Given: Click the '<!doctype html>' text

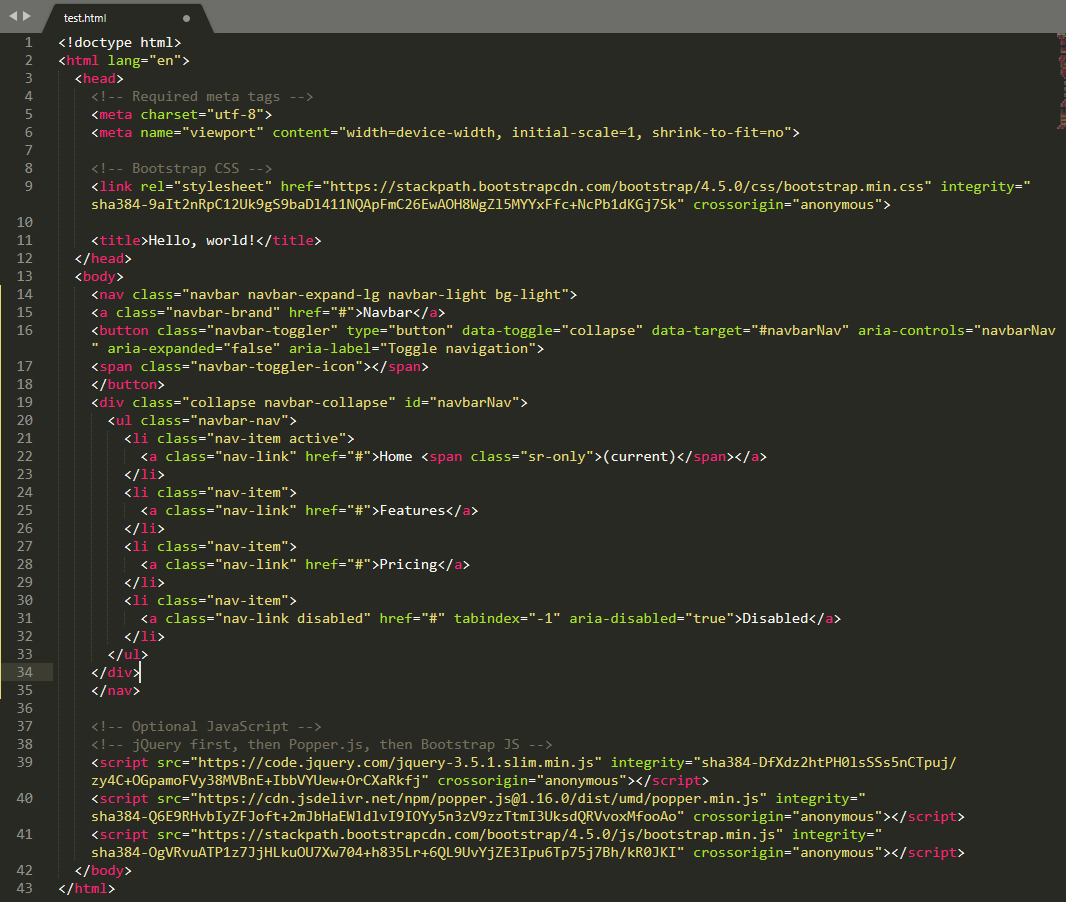Looking at the screenshot, I should click(x=120, y=43).
